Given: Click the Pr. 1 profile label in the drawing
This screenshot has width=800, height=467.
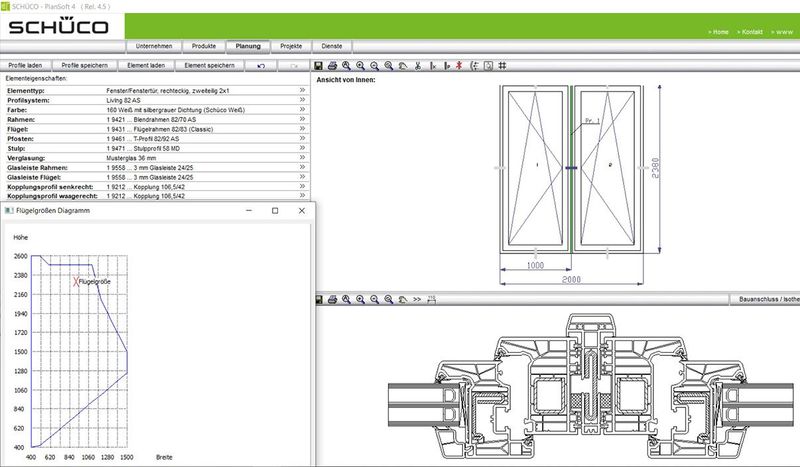Looking at the screenshot, I should click(592, 121).
